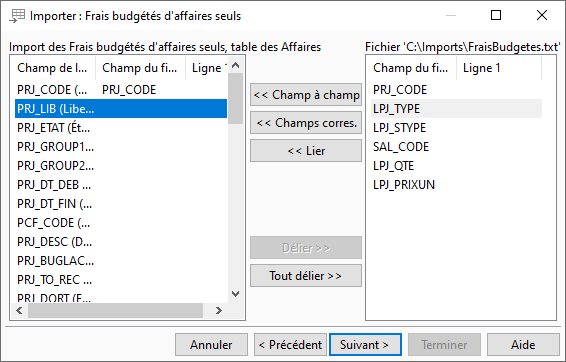The image size is (566, 362).
Task: Click the import window icon in title bar
Action: (x=17, y=16)
